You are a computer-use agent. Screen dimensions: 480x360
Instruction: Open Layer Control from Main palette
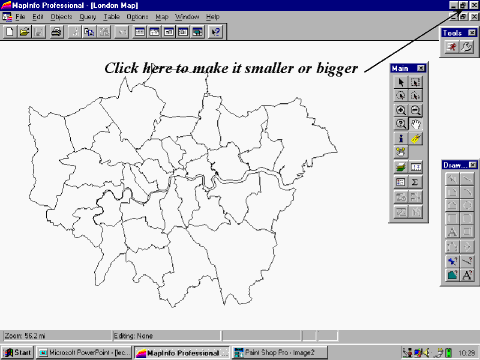401,167
